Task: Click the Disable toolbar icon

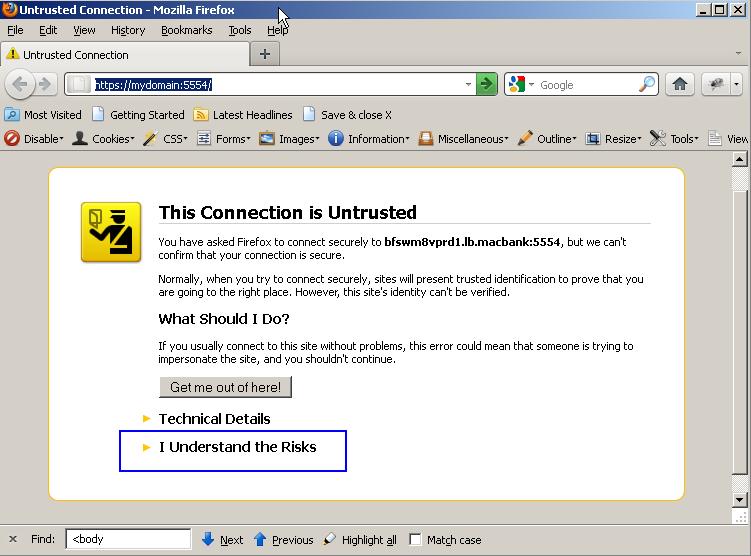Action: (11, 138)
